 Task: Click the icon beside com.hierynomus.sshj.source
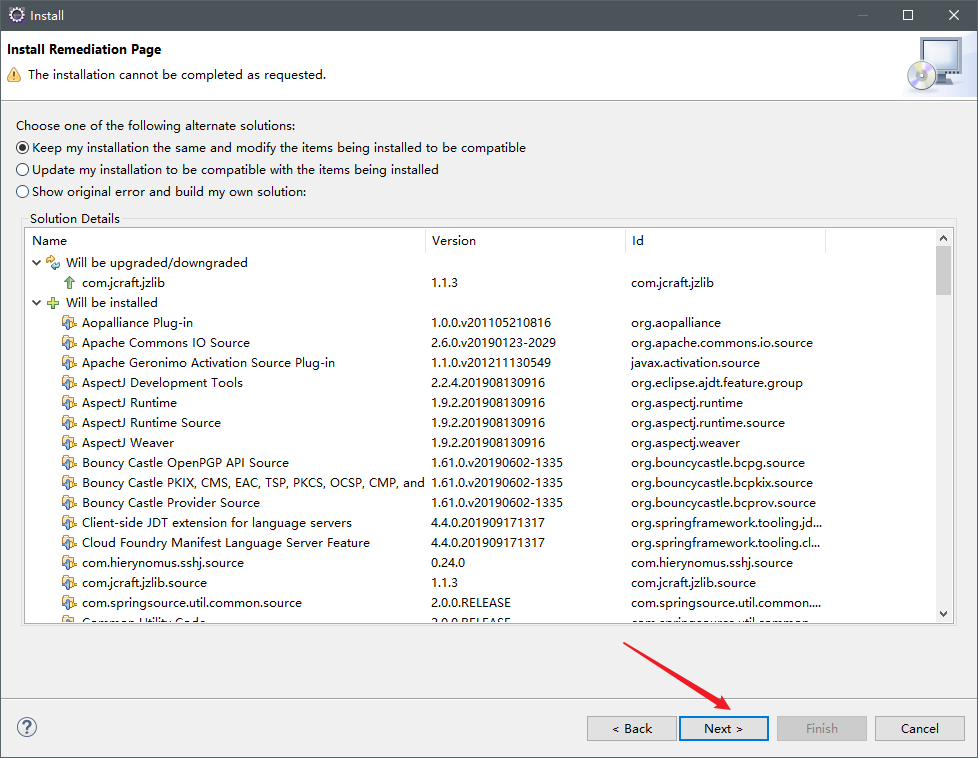click(69, 562)
